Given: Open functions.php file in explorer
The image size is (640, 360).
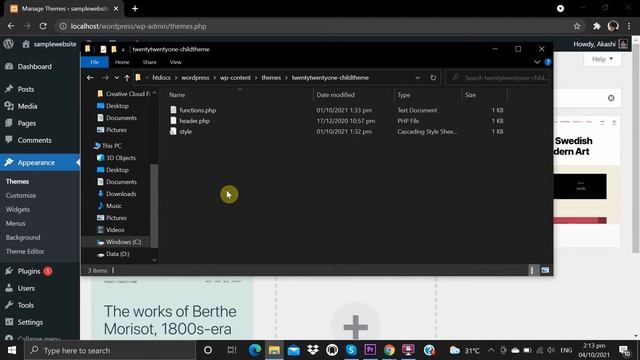Looking at the screenshot, I should tap(198, 110).
